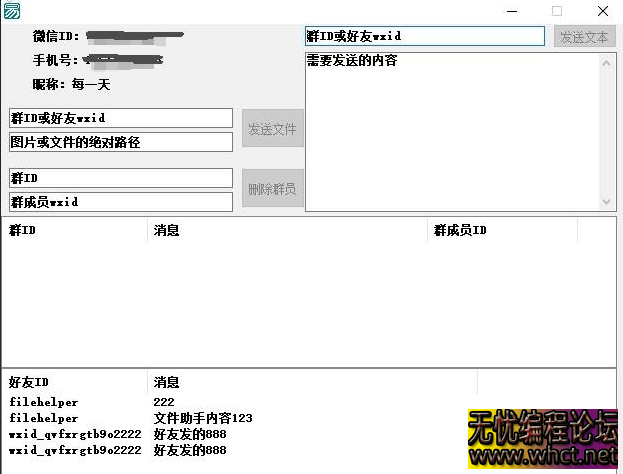The width and height of the screenshot is (623, 474).
Task: Click the content area scroll-down arrow
Action: (x=606, y=202)
